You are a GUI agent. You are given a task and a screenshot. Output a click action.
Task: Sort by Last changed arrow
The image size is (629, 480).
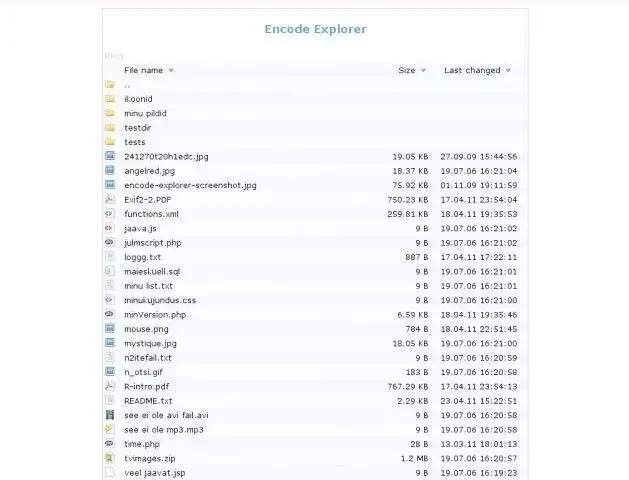508,71
